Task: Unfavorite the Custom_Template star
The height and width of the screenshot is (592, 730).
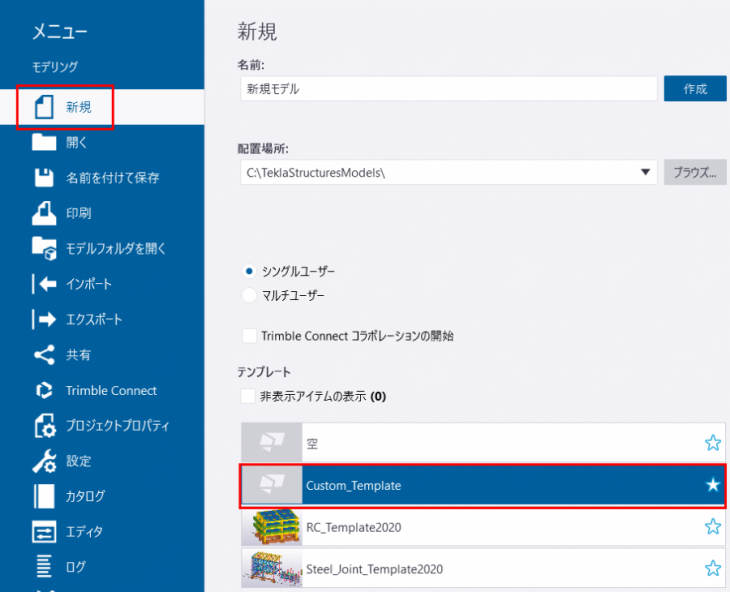Action: pos(713,485)
